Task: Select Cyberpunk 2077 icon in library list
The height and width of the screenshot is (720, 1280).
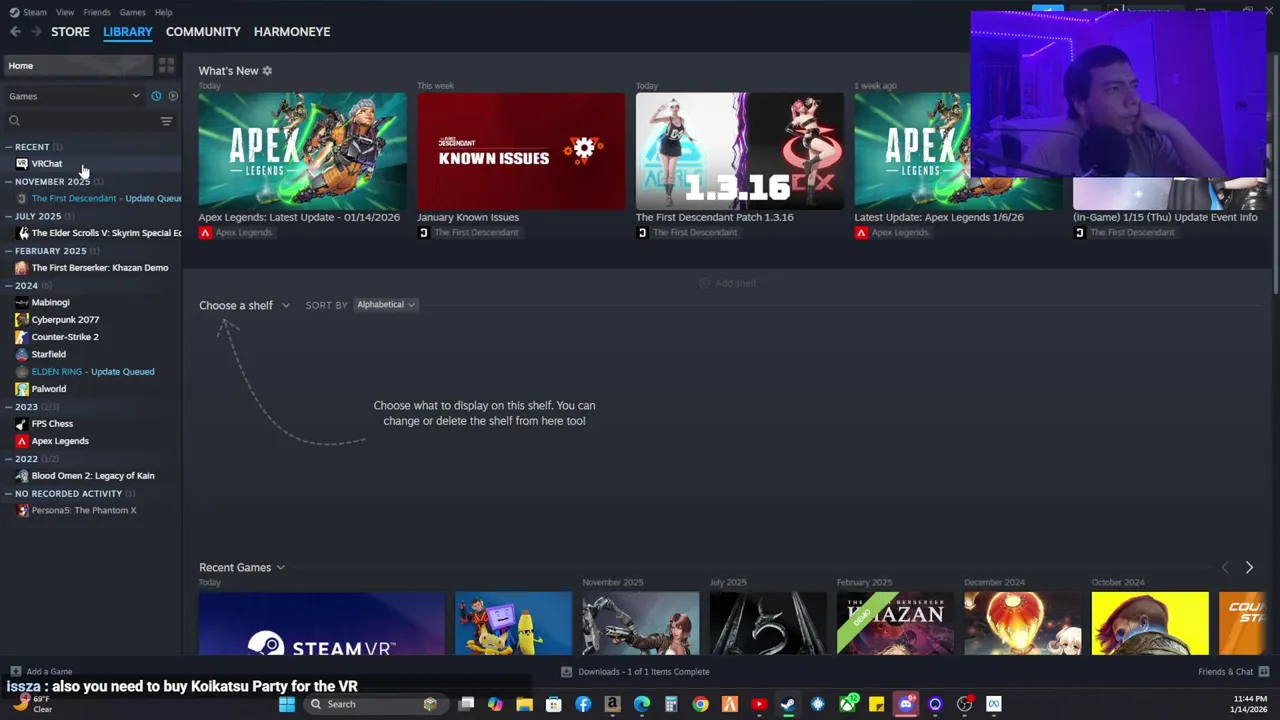Action: 22,320
